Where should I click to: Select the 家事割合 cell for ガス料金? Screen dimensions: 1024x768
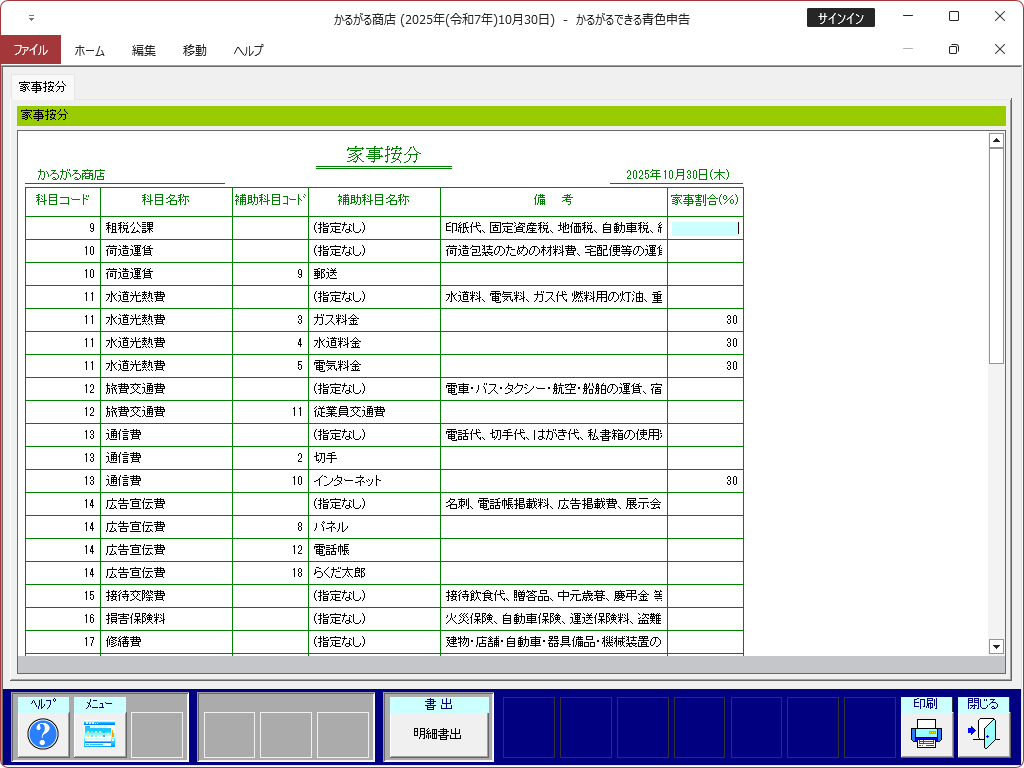click(x=705, y=320)
